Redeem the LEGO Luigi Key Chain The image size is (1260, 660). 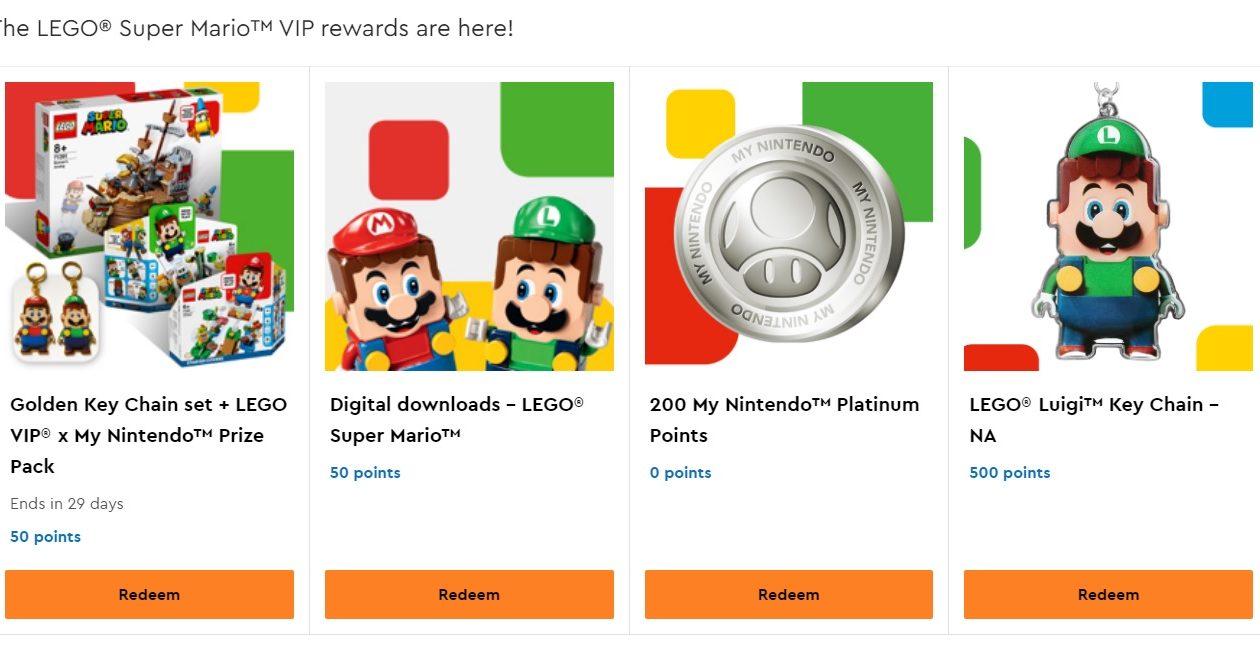(x=1108, y=594)
